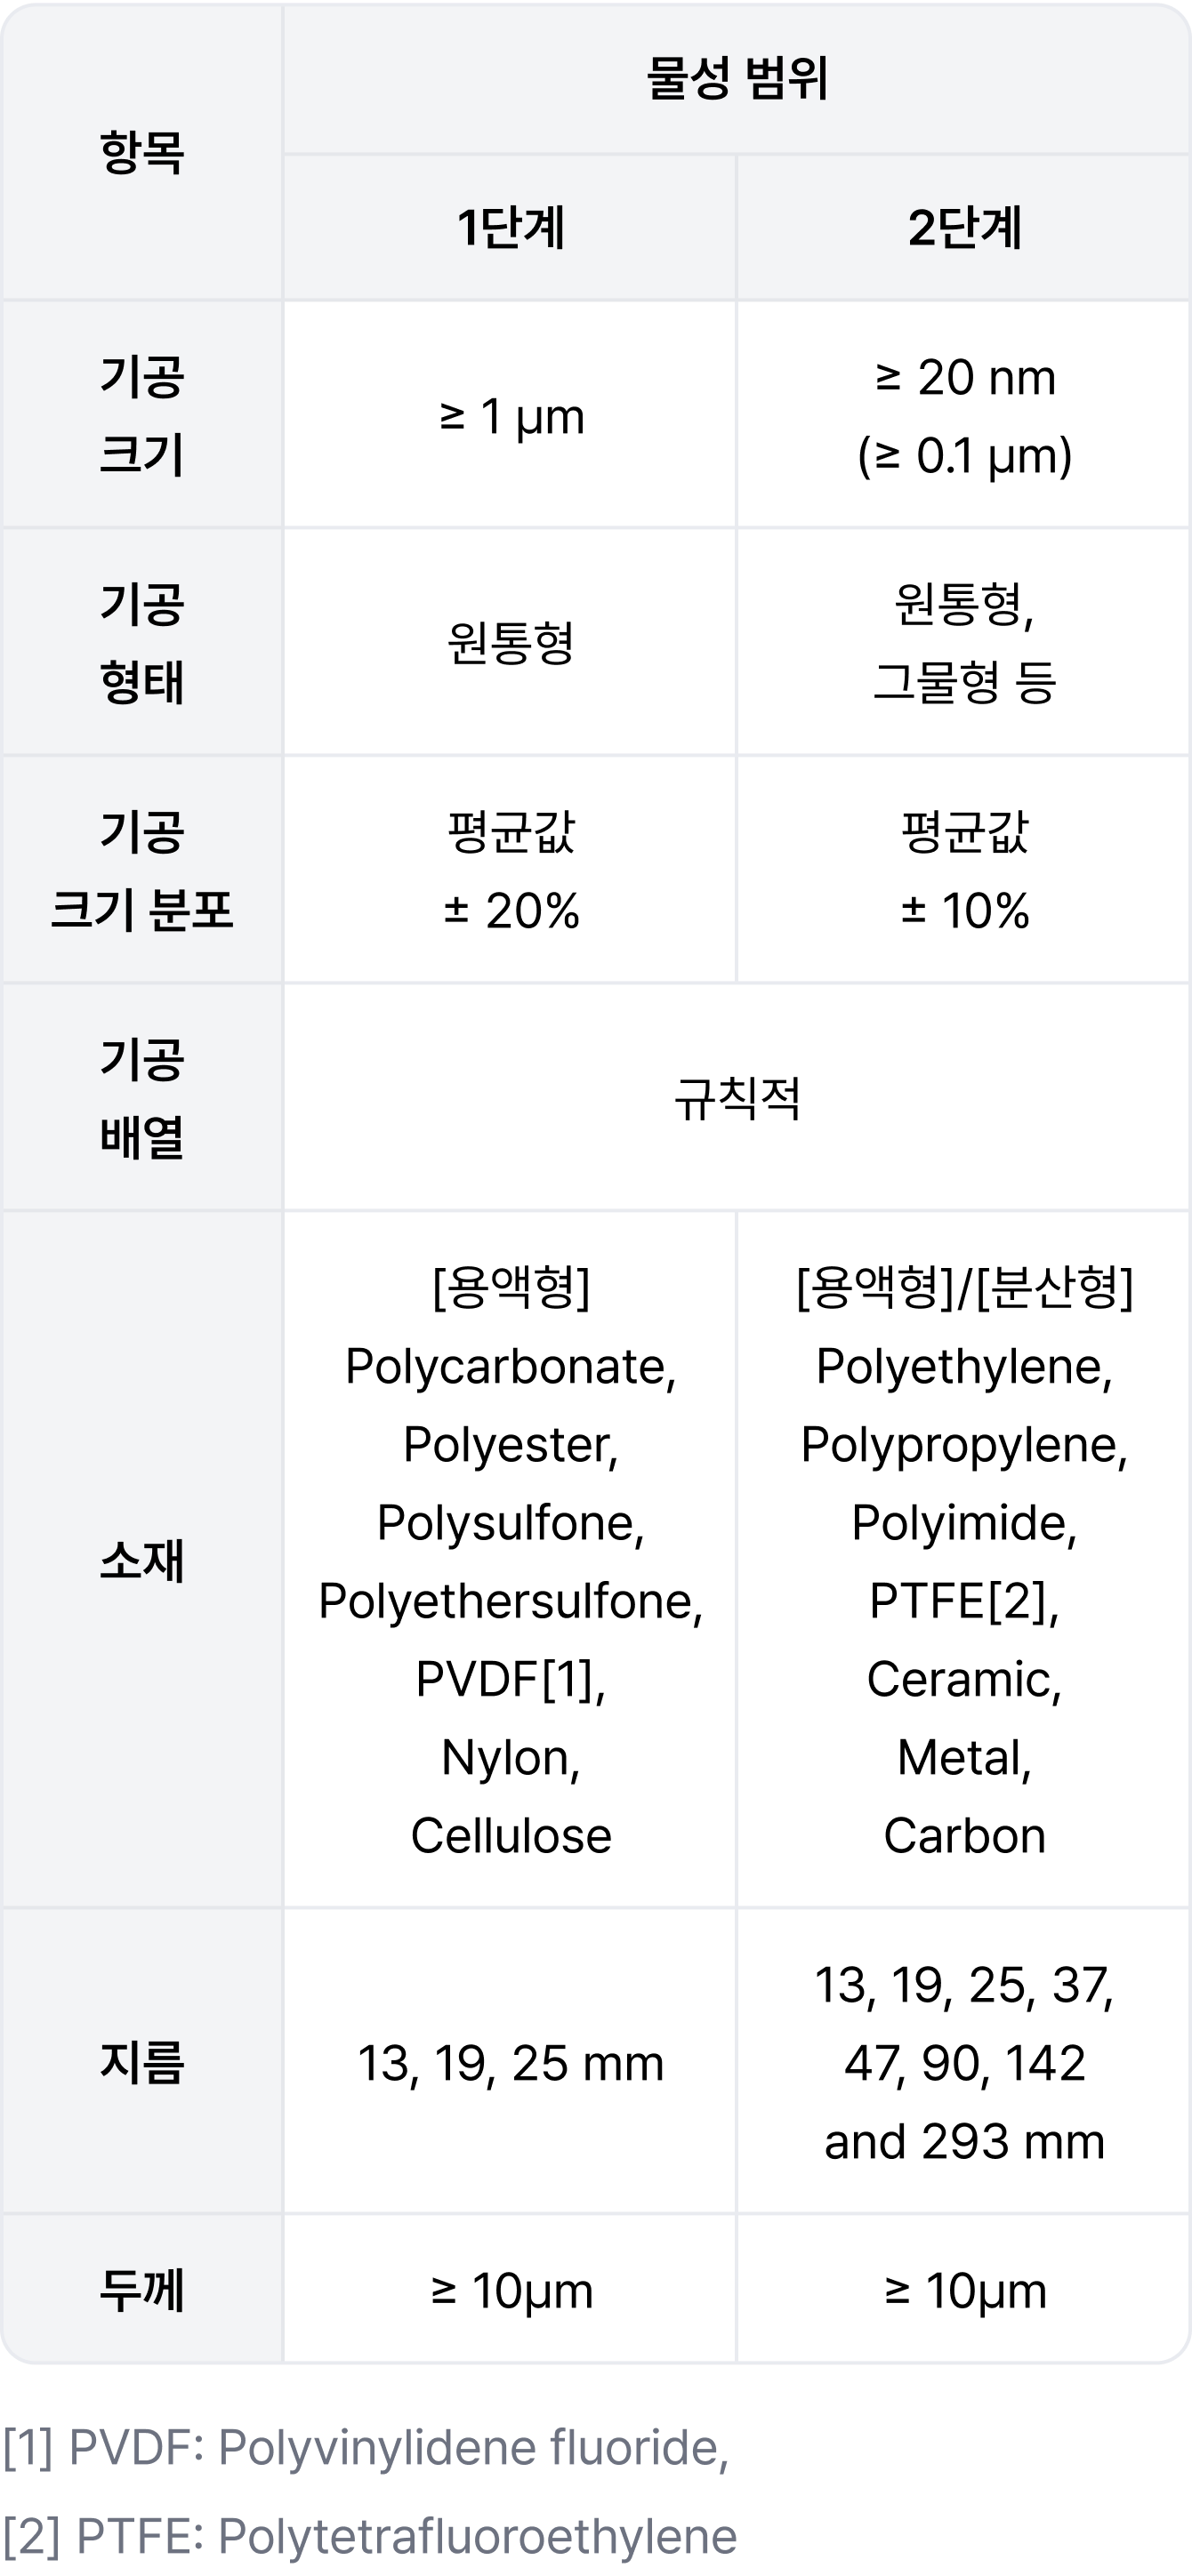Viewport: 1192px width, 2576px height.
Task: Select the 기공 형태 row label
Action: click(x=142, y=642)
